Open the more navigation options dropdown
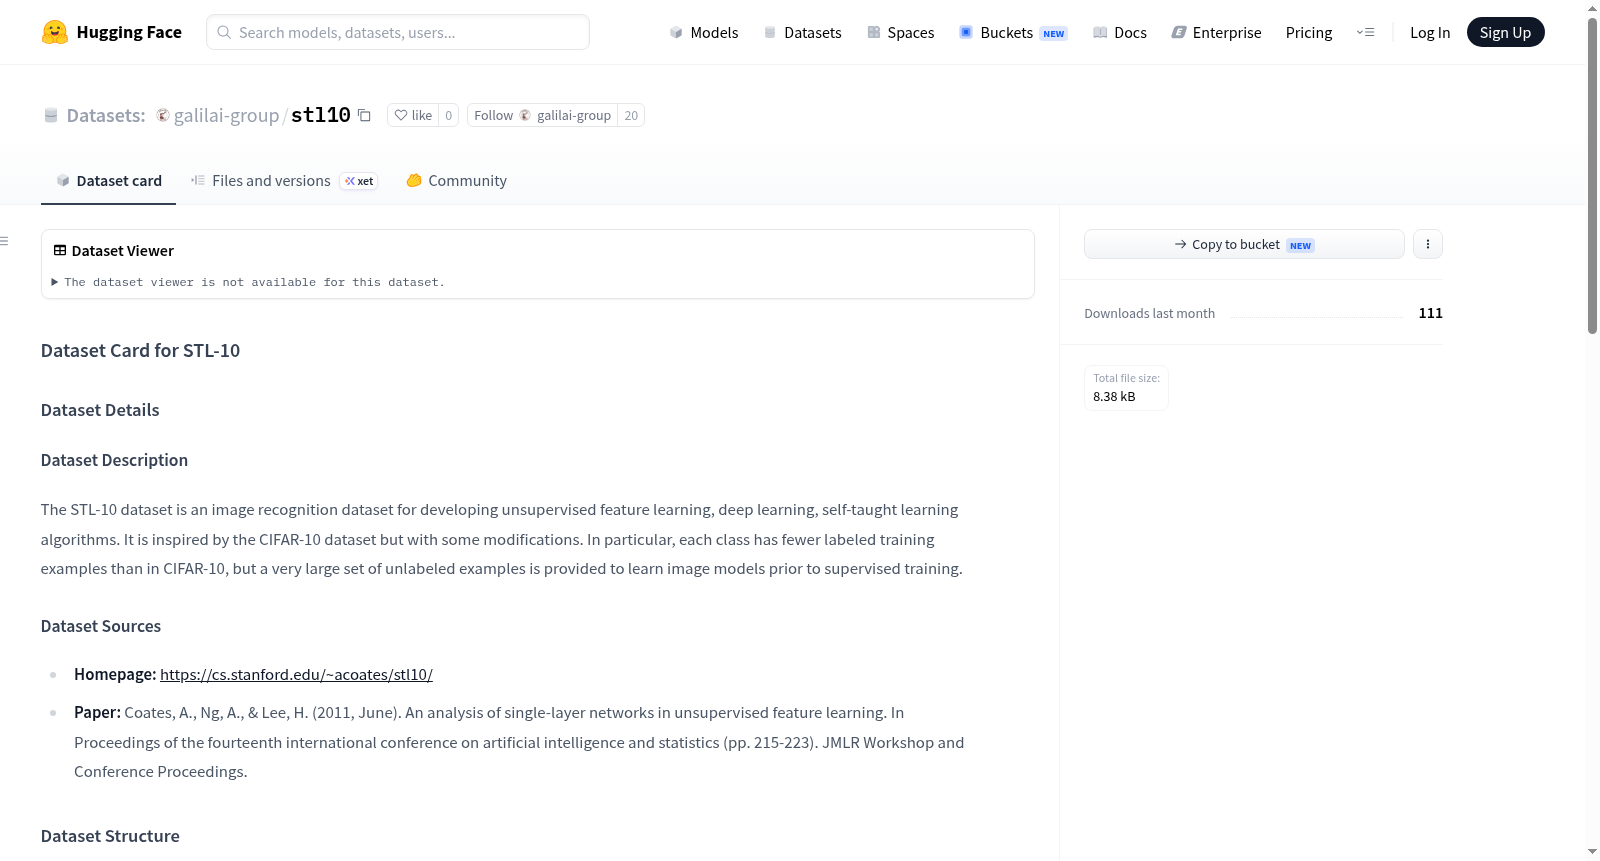This screenshot has width=1600, height=861. coord(1365,33)
